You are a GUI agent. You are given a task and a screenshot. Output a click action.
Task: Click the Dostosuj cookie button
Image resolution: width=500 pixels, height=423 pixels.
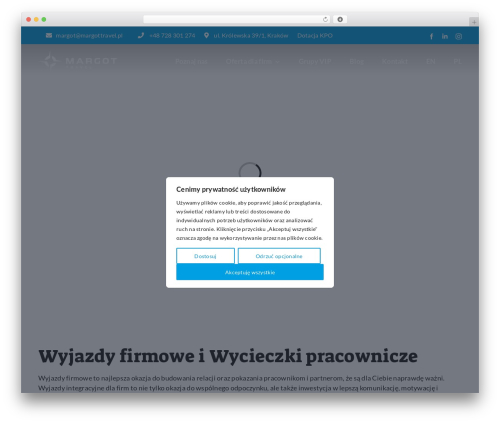click(205, 256)
